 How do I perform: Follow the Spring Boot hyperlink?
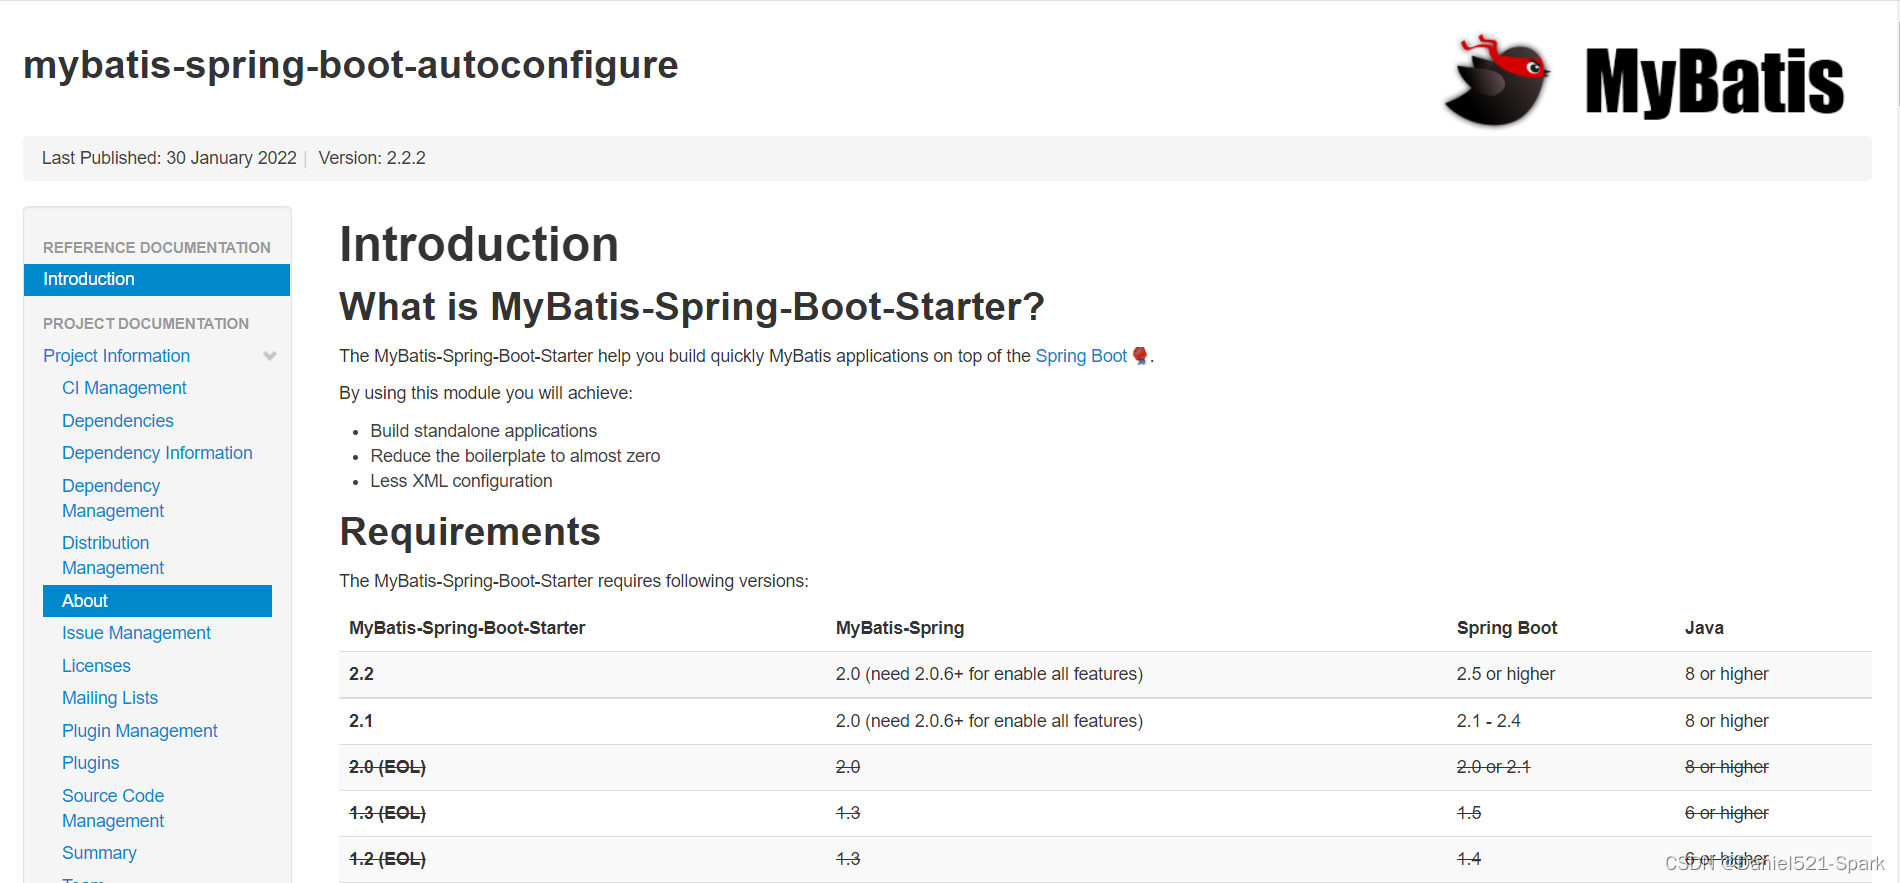[x=1081, y=356]
